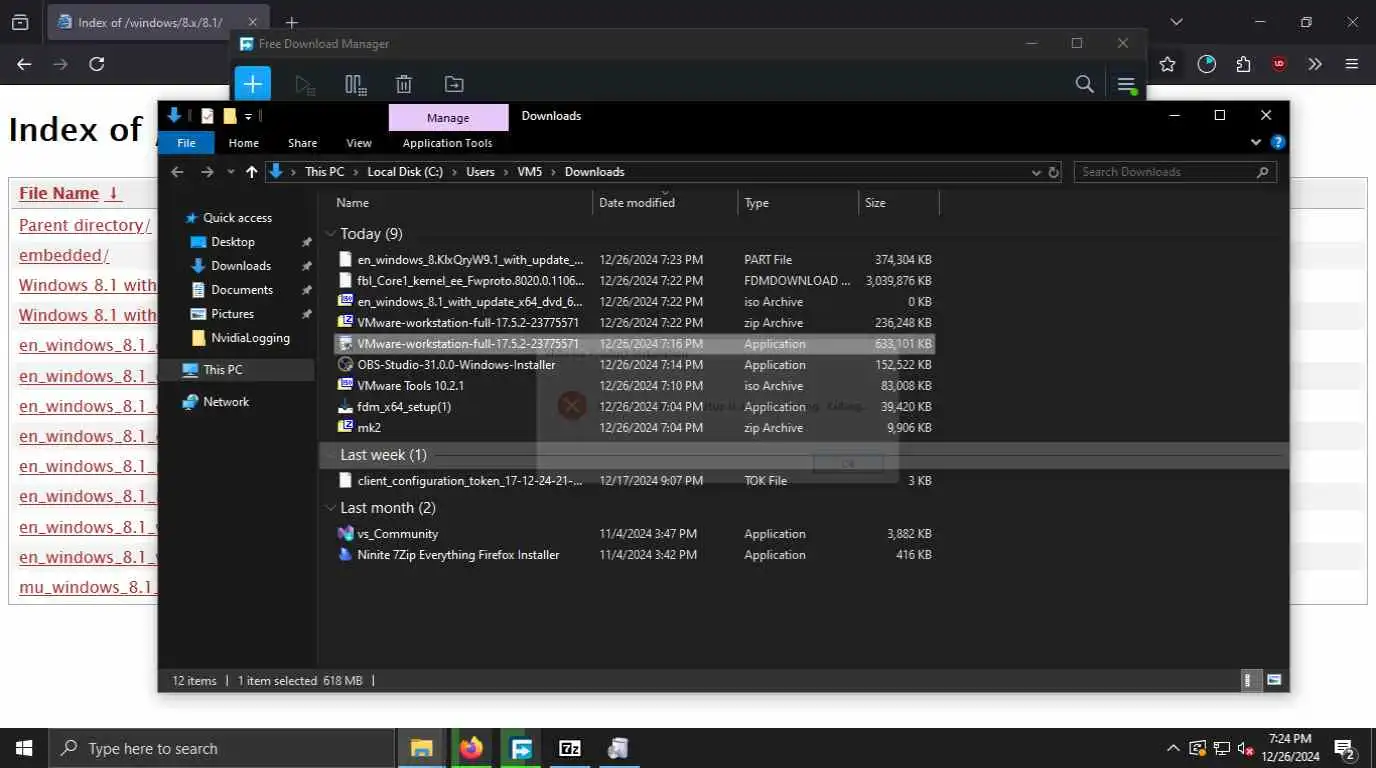Image resolution: width=1376 pixels, height=768 pixels.
Task: Click the Windows Start button
Action: click(24, 748)
